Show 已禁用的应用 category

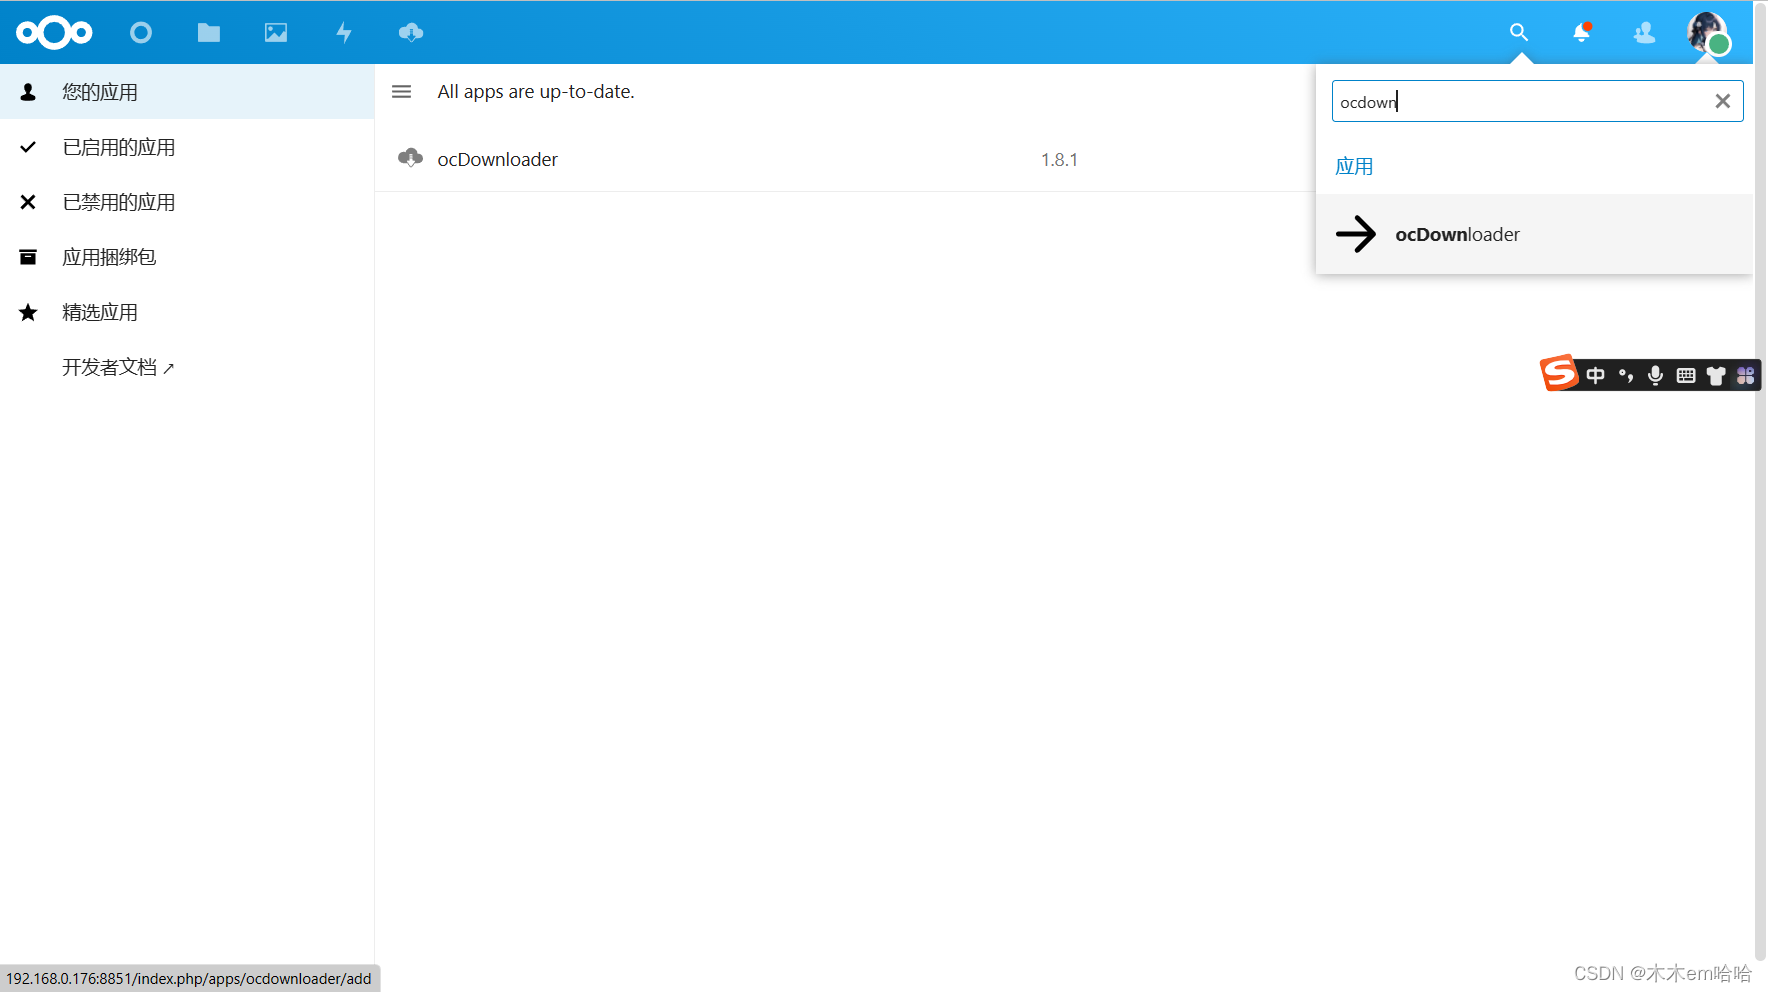(x=118, y=202)
